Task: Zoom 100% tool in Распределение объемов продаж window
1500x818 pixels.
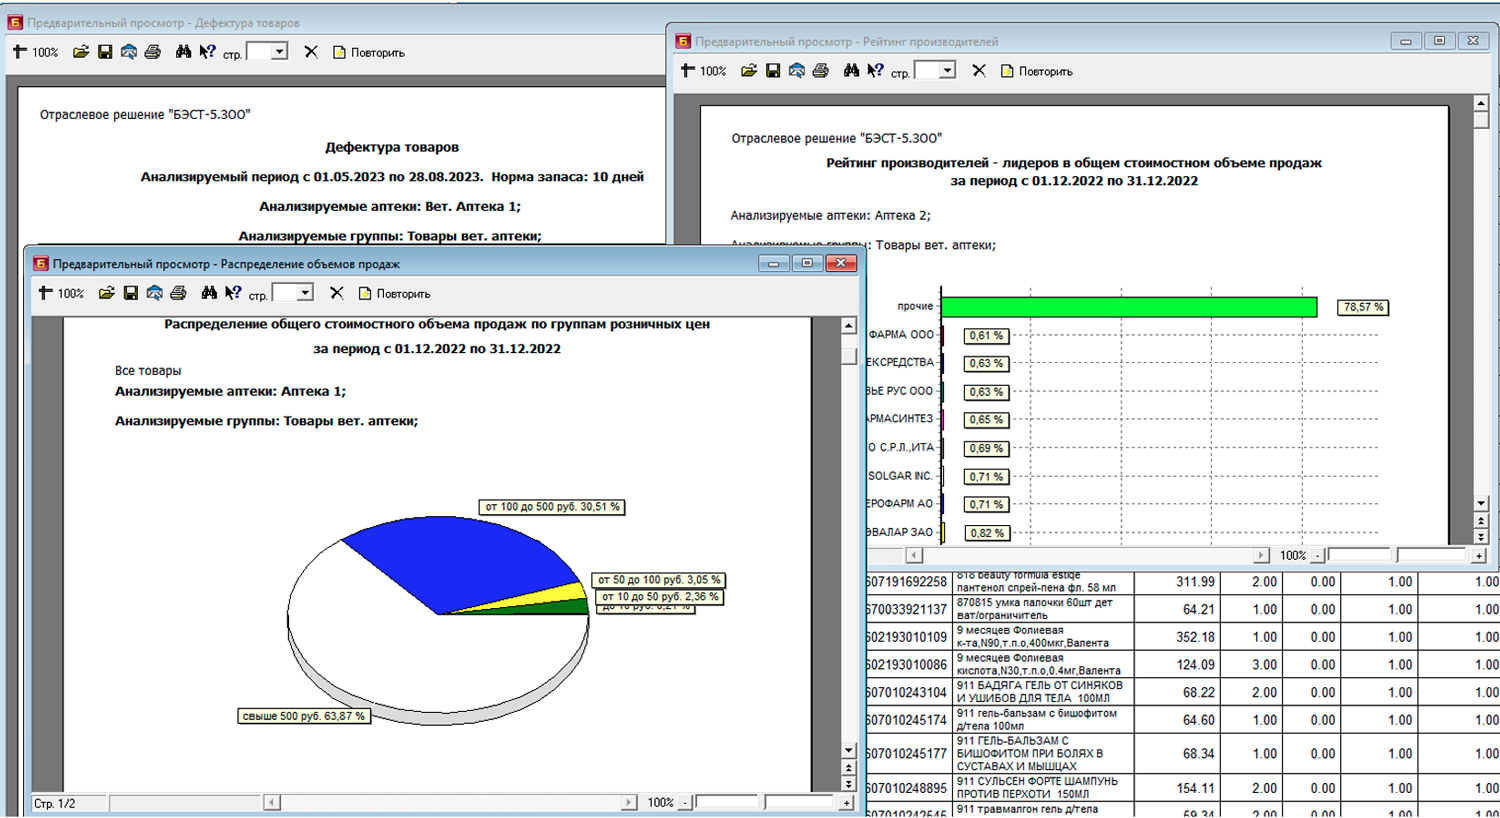Action: 62,293
